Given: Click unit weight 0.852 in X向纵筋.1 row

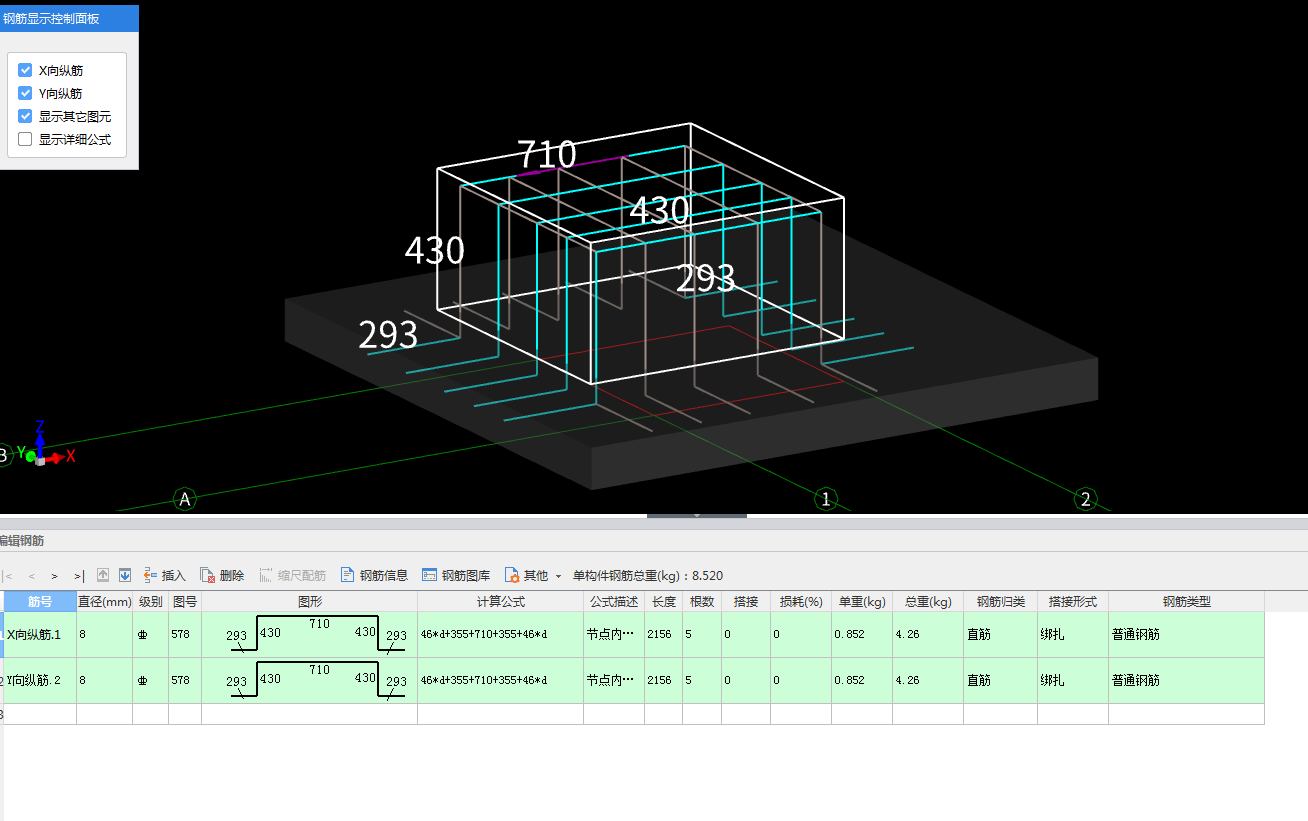Looking at the screenshot, I should tap(862, 634).
